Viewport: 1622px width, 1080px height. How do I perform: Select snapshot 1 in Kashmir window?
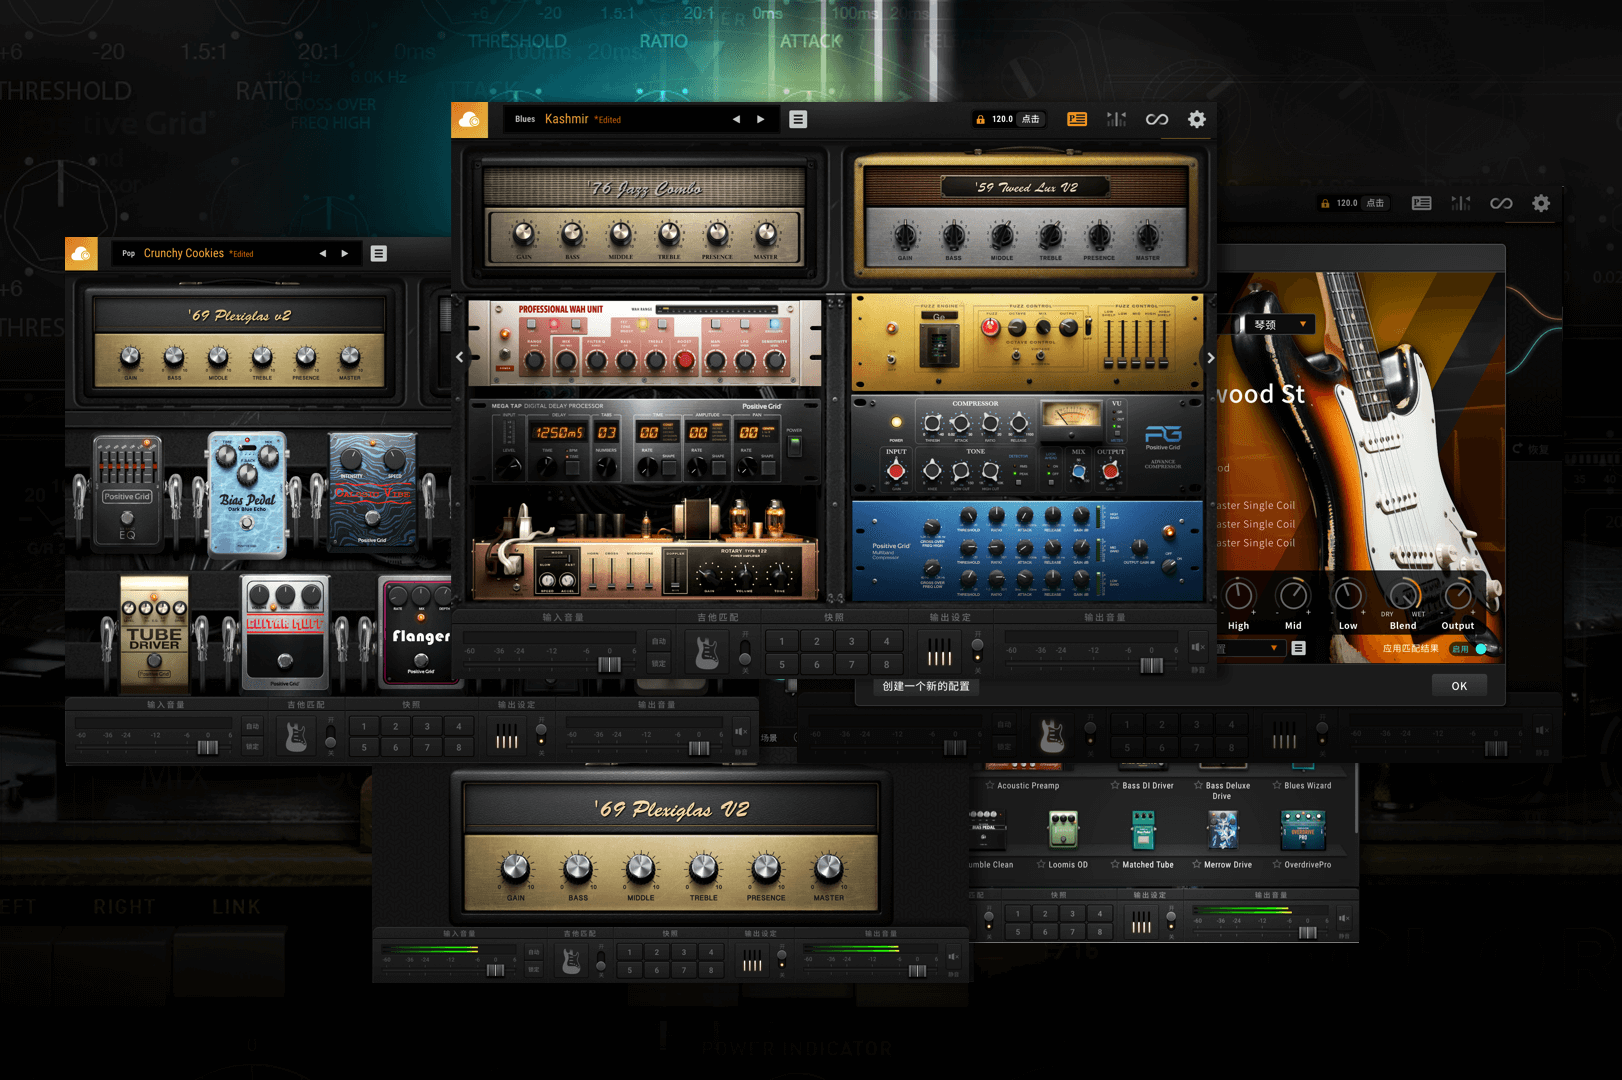click(x=782, y=641)
